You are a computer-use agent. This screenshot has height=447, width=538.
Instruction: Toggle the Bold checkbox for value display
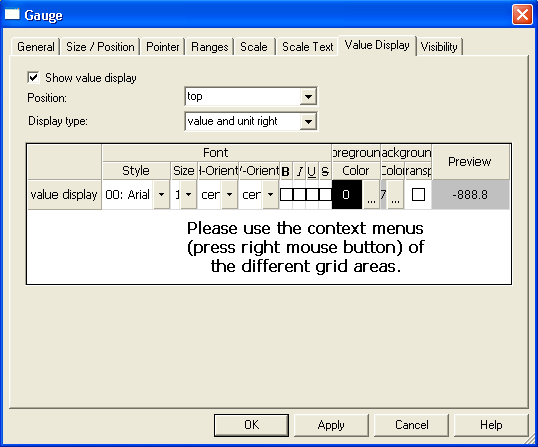coord(286,195)
